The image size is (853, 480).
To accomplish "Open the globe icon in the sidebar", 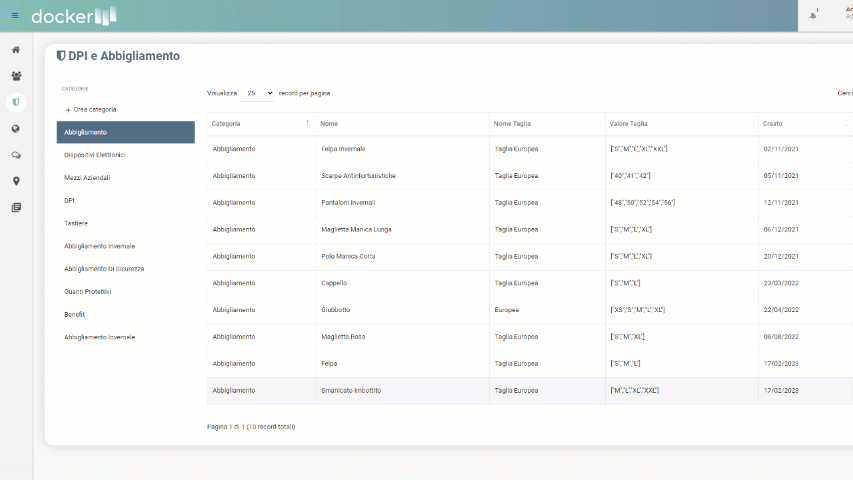I will [16, 129].
